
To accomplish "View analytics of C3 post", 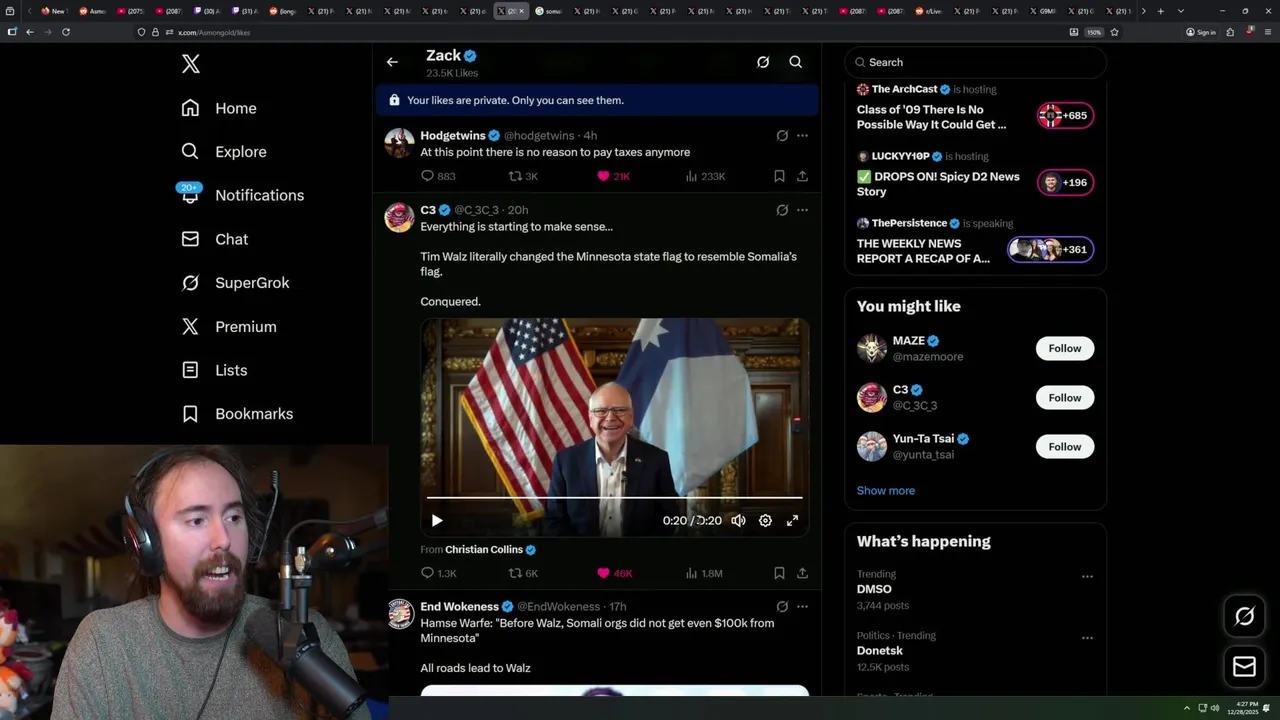I will coord(704,573).
